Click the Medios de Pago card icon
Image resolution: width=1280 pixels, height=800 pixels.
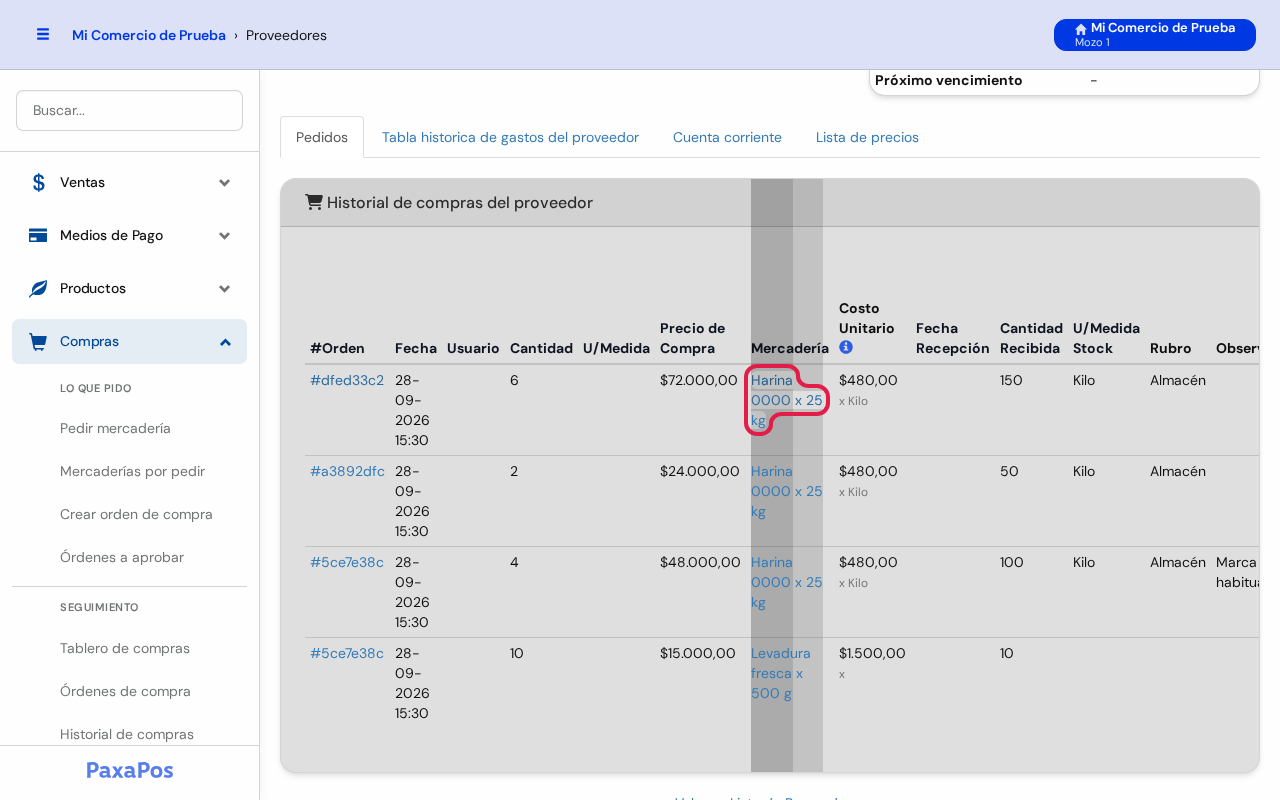38,235
